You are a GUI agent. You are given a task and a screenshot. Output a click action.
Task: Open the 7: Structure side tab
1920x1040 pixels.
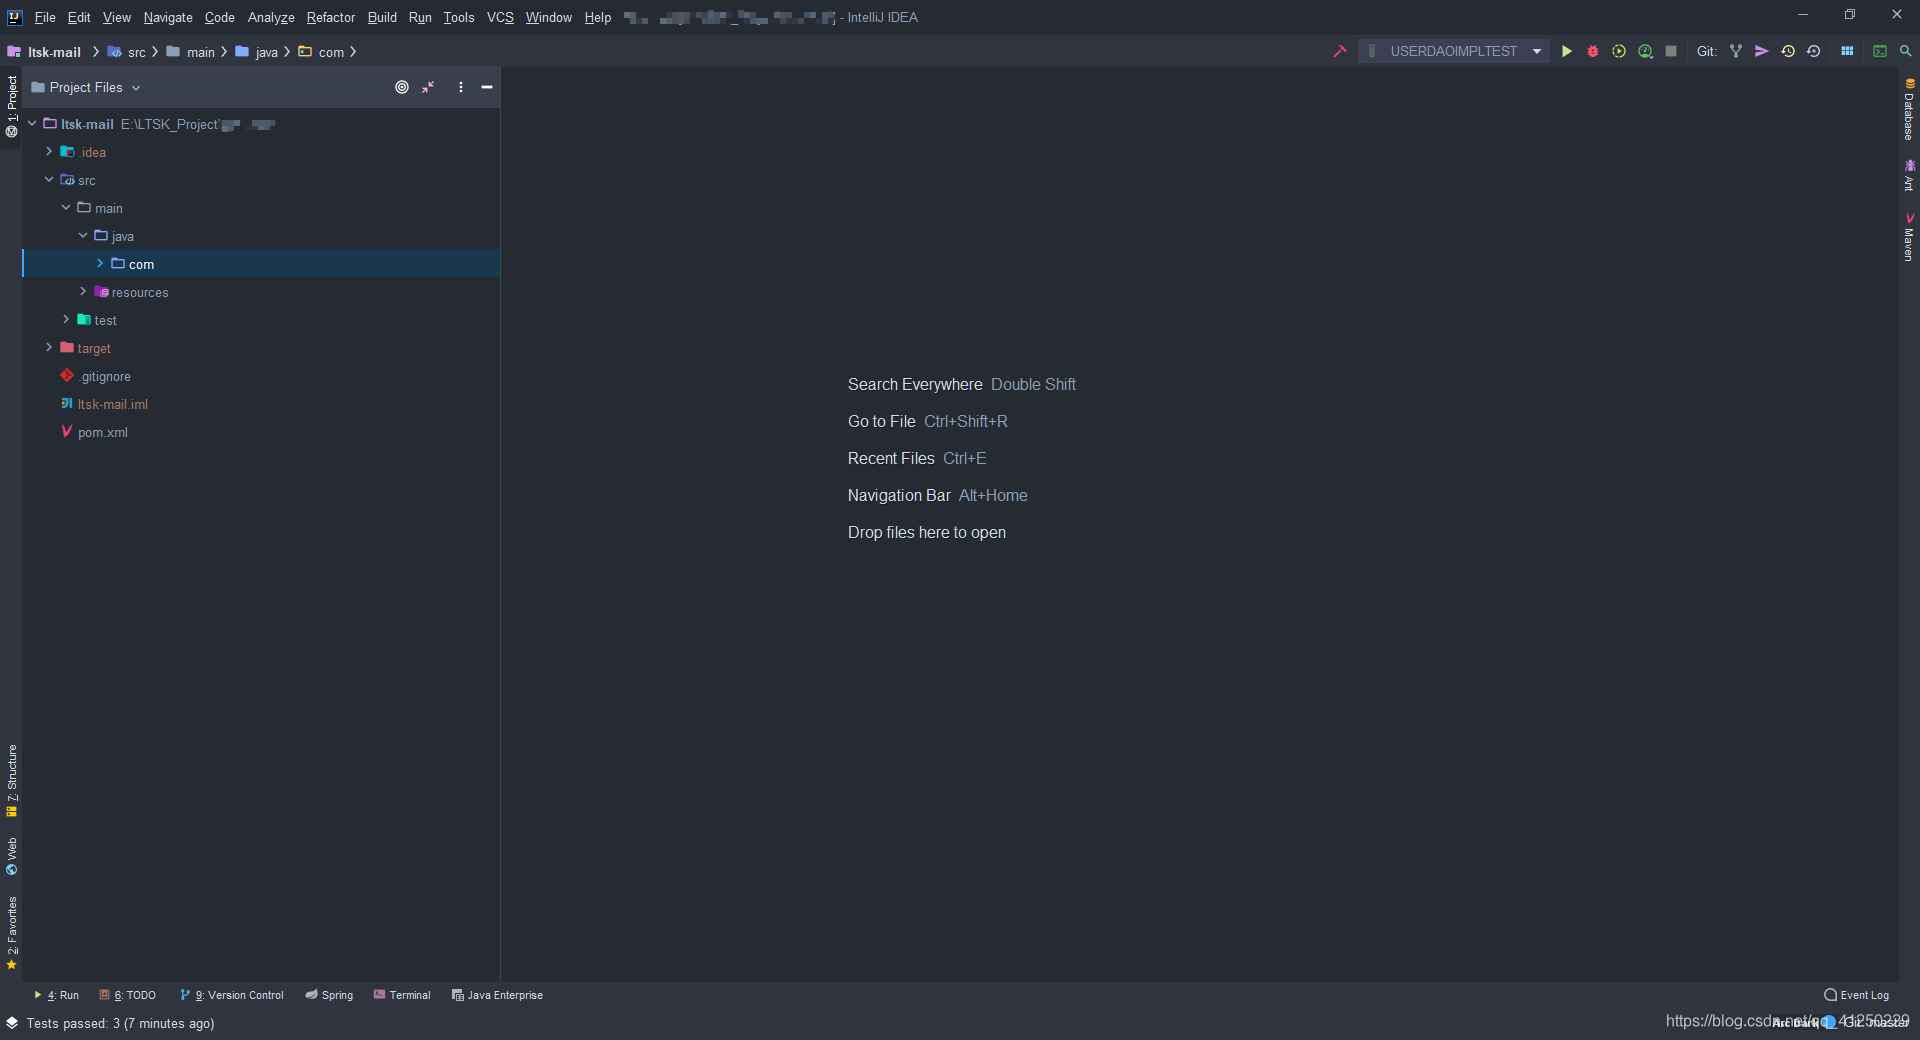click(11, 780)
